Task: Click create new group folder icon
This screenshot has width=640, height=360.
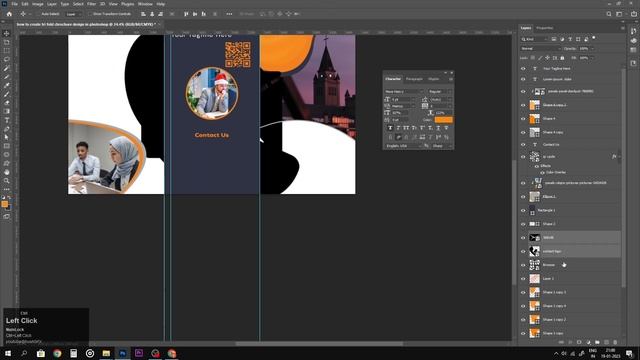Action: [x=597, y=342]
